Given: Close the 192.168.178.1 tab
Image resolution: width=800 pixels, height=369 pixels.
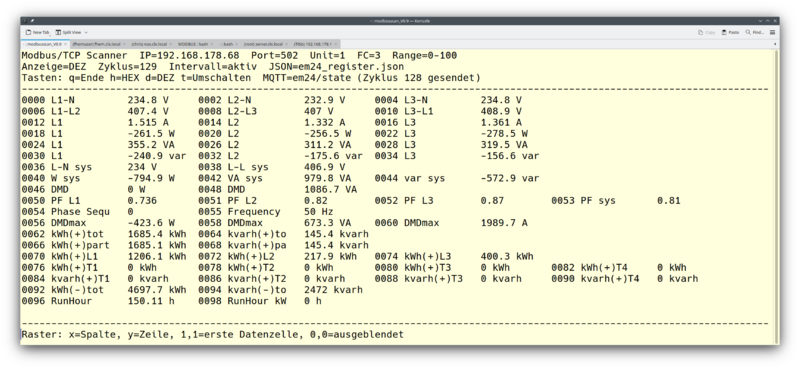Looking at the screenshot, I should (336, 44).
